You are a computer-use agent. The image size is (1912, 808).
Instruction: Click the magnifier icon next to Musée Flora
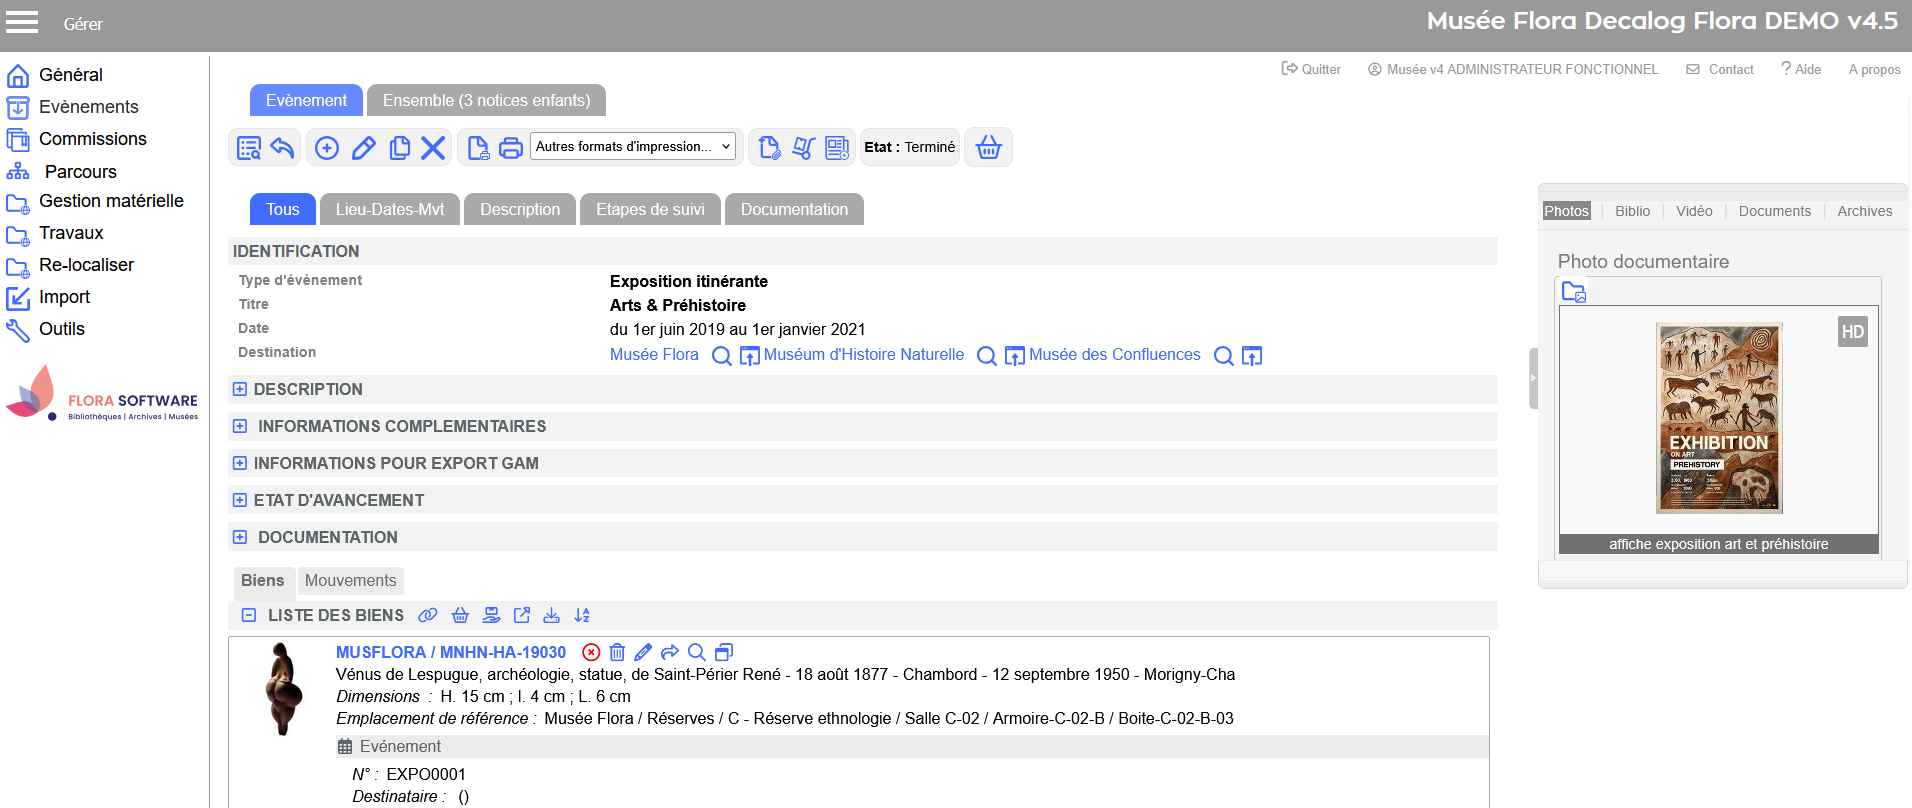(721, 356)
